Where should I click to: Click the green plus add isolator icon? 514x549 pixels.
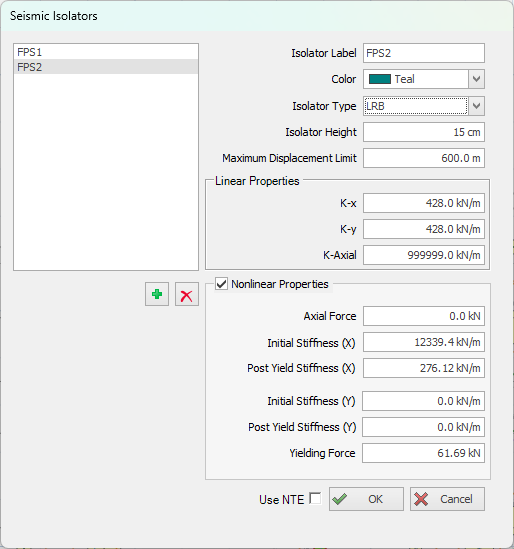point(157,294)
